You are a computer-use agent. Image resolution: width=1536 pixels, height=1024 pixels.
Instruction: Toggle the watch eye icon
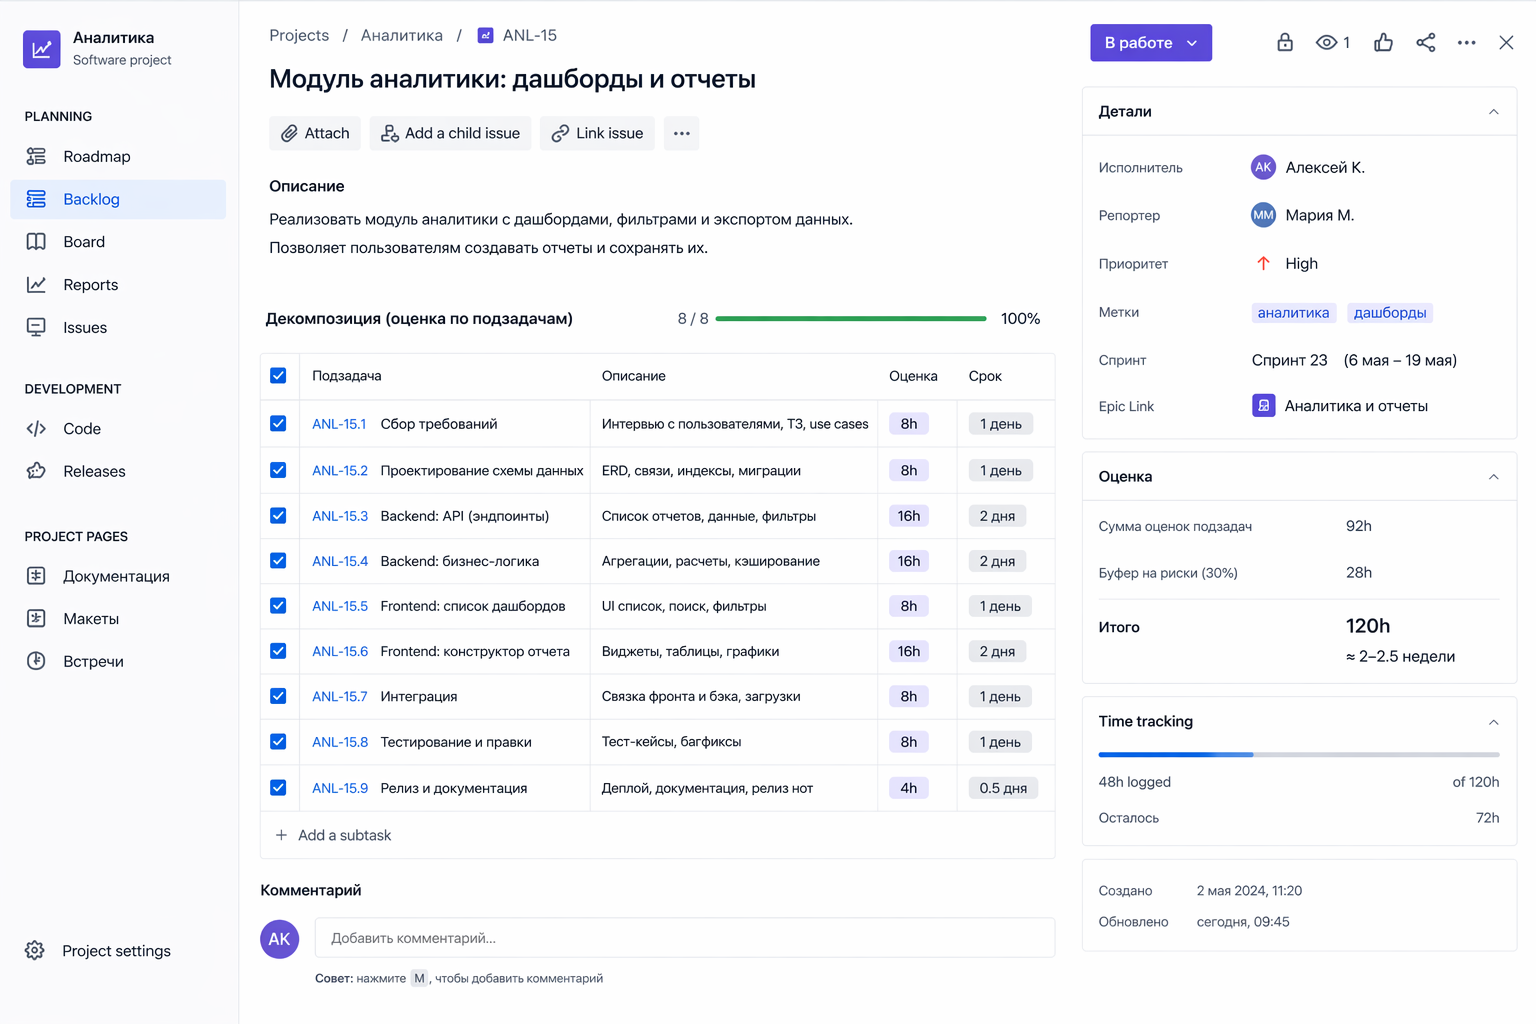(1327, 42)
